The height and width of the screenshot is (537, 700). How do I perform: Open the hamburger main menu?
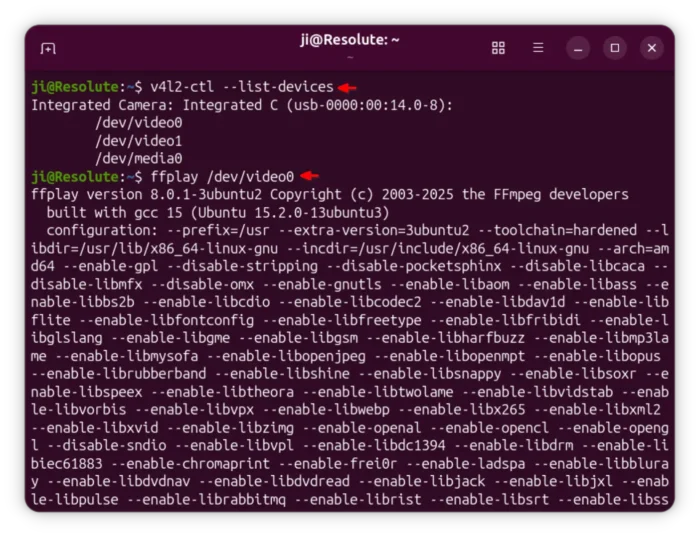538,48
